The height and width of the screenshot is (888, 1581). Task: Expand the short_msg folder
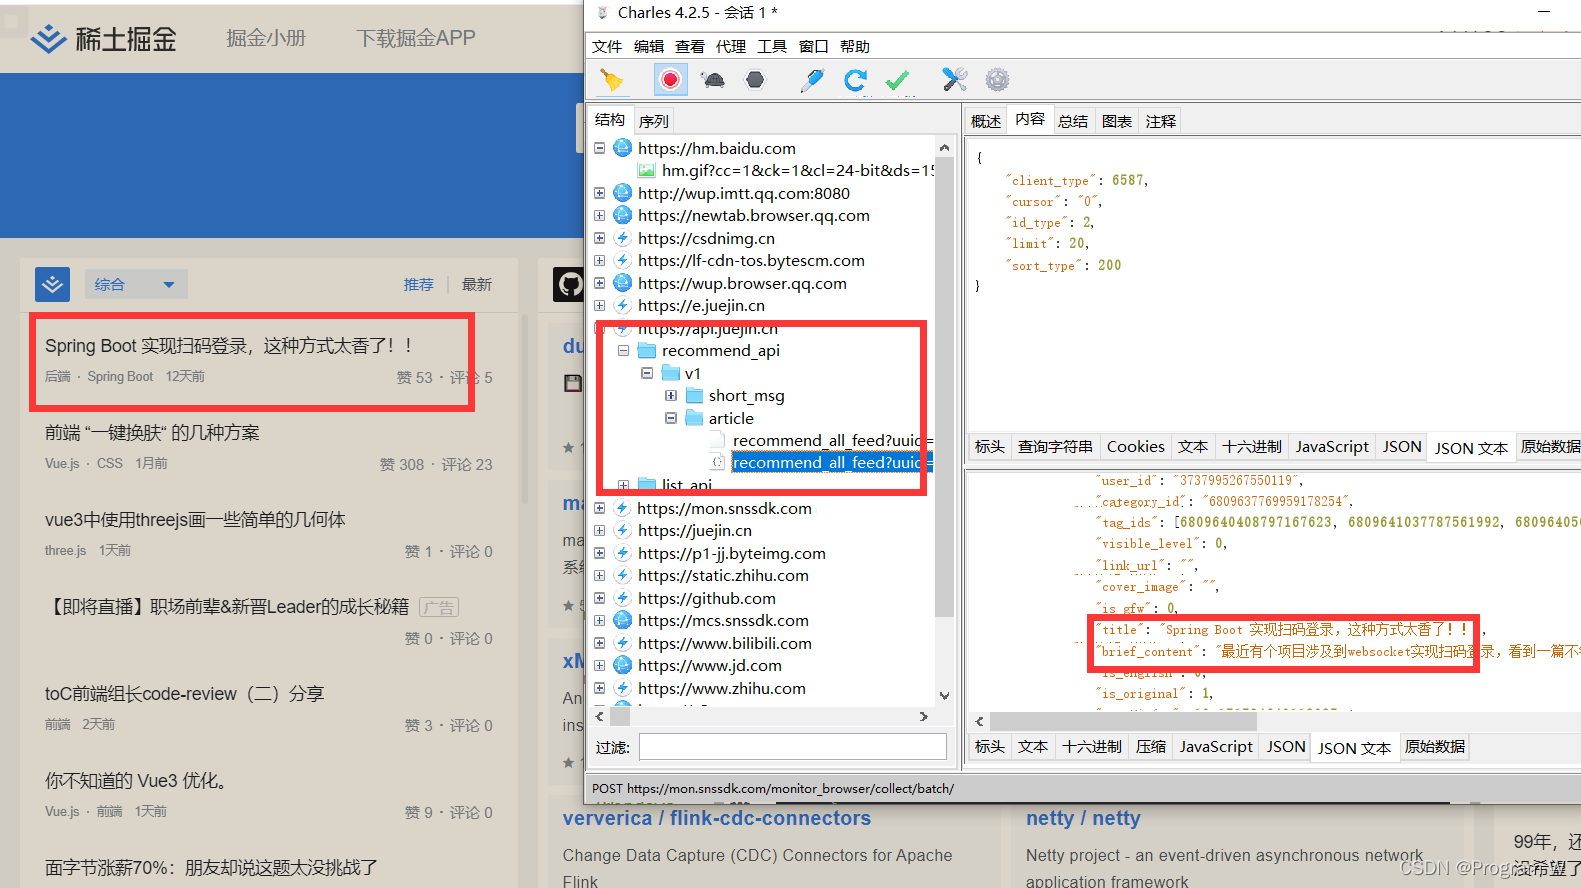[671, 395]
